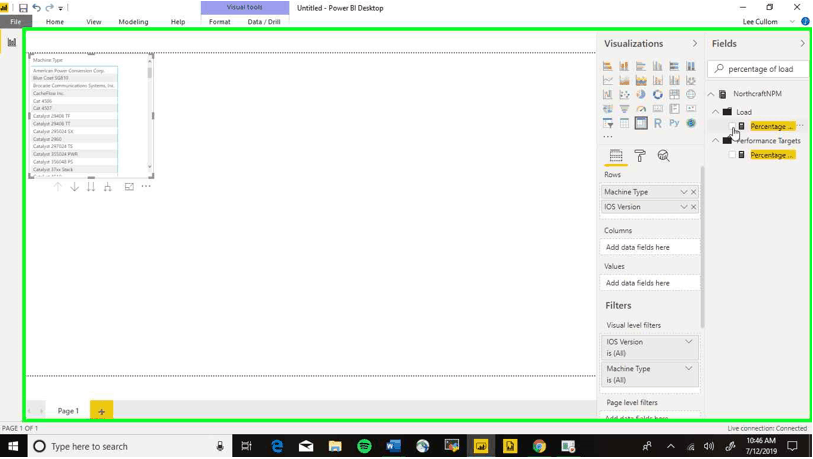Add a new report page
The width and height of the screenshot is (813, 459).
coord(101,411)
